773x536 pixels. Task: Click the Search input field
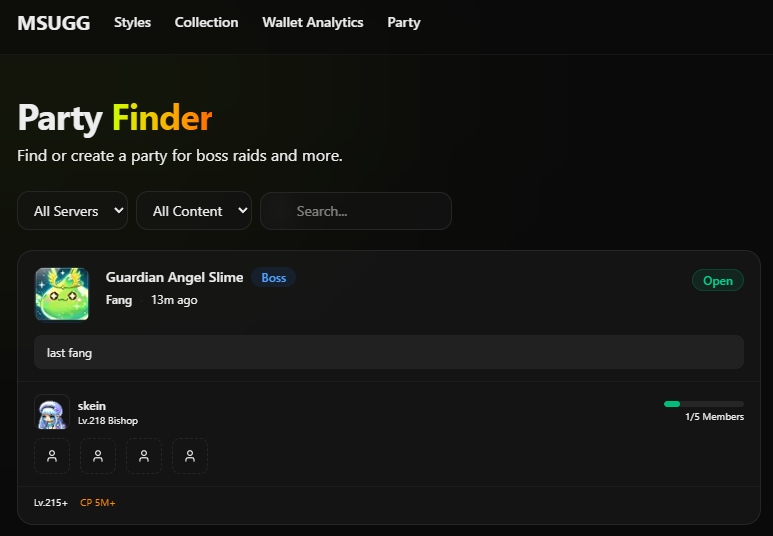click(355, 211)
